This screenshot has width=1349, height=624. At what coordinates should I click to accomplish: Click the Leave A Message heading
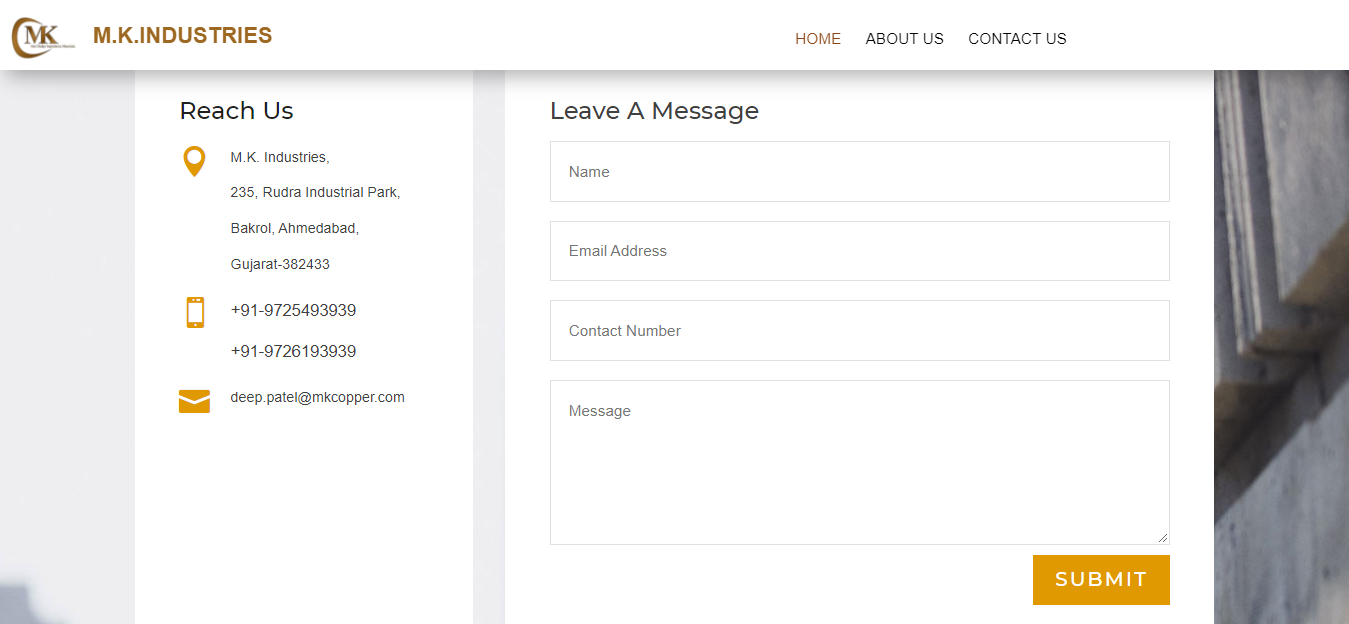[654, 111]
